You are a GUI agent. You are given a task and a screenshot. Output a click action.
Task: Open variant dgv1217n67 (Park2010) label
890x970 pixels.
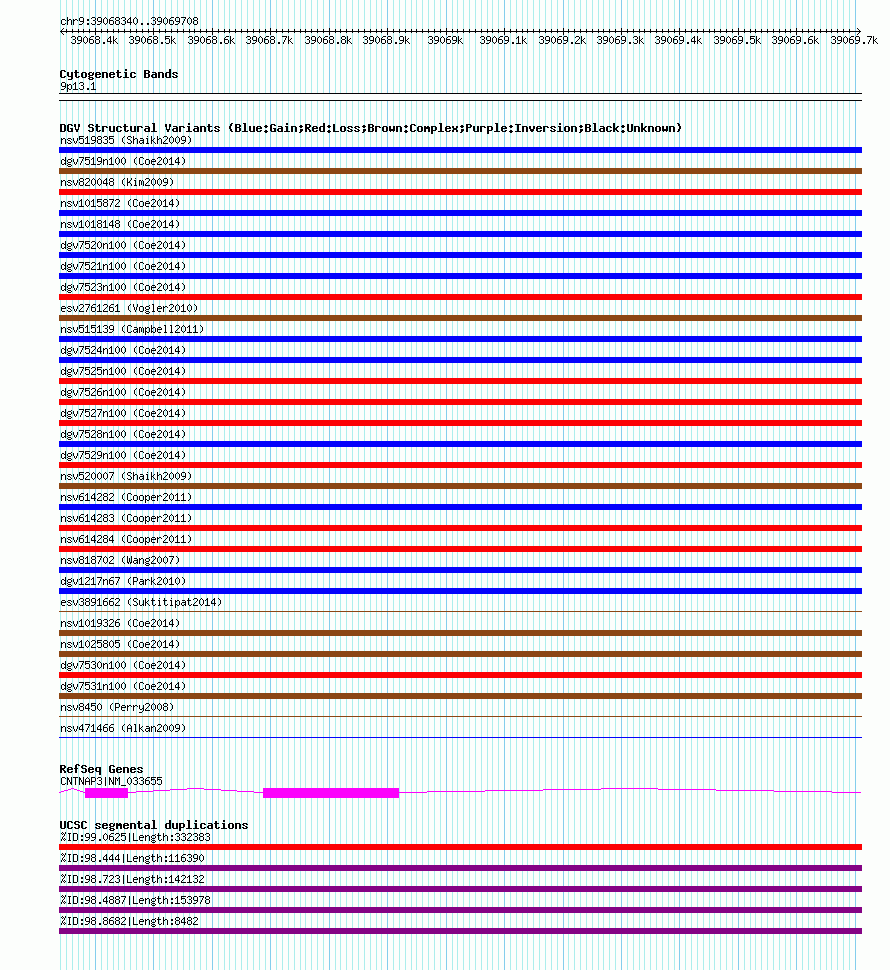pyautogui.click(x=123, y=582)
